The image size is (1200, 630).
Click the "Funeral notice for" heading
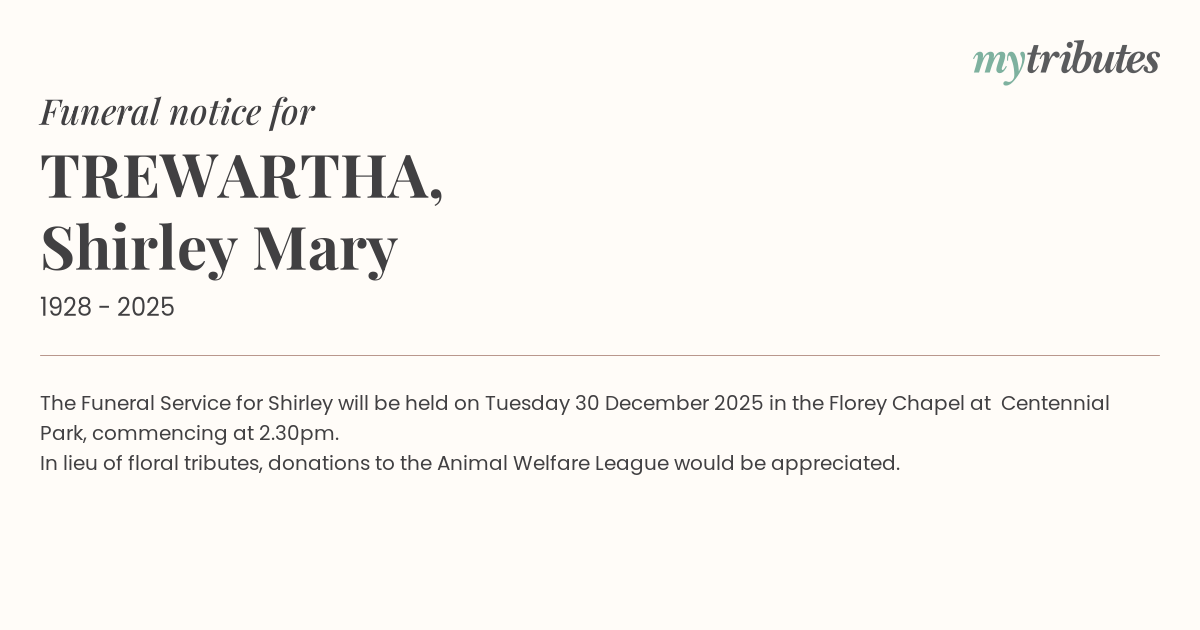pos(177,112)
